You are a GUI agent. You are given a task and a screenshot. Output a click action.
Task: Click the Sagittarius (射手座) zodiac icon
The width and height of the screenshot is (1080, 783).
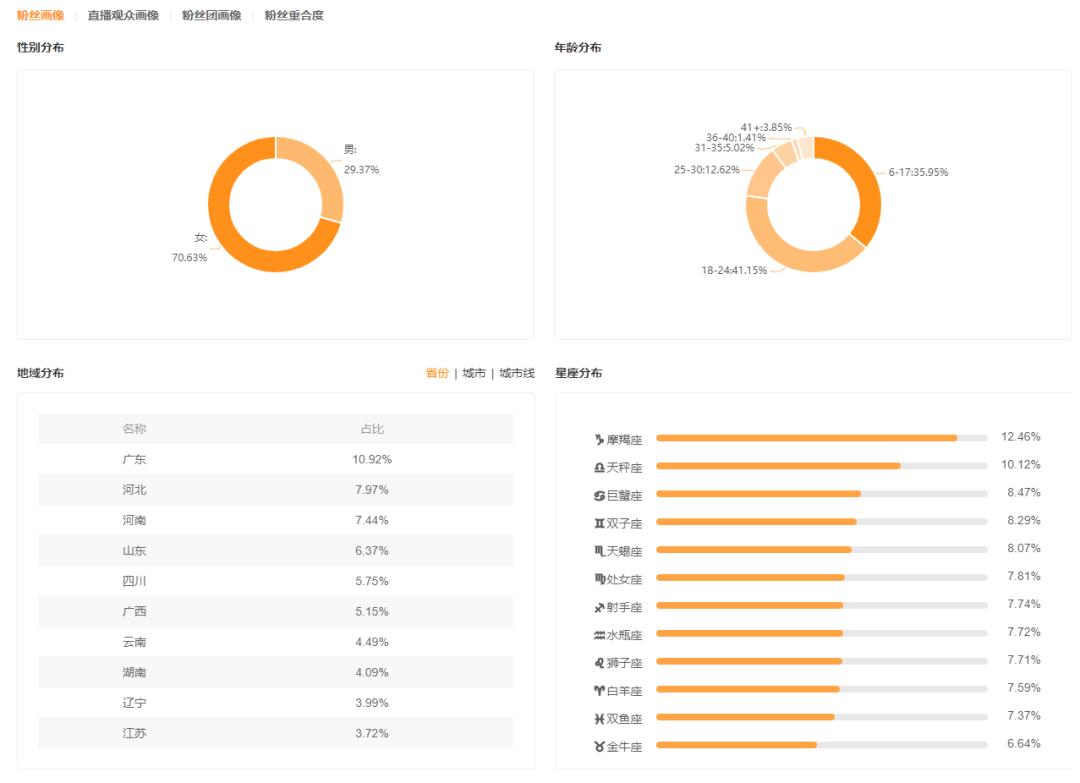(599, 607)
